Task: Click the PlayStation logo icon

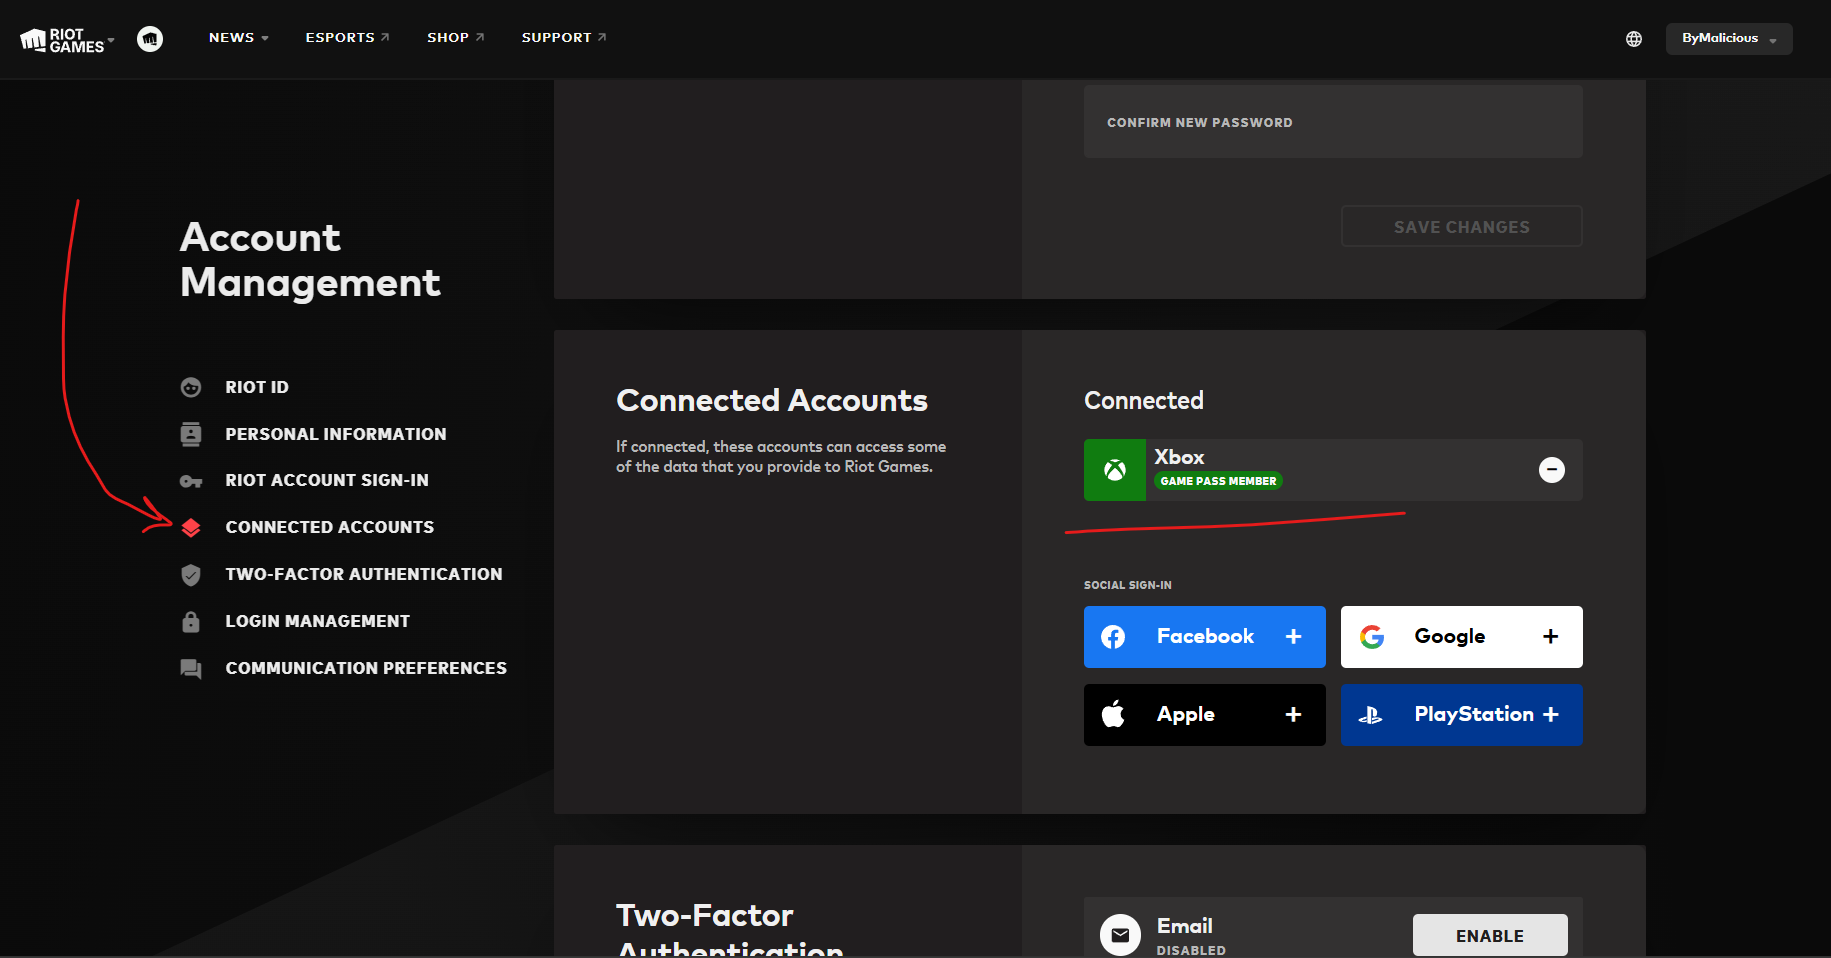Action: [1370, 715]
